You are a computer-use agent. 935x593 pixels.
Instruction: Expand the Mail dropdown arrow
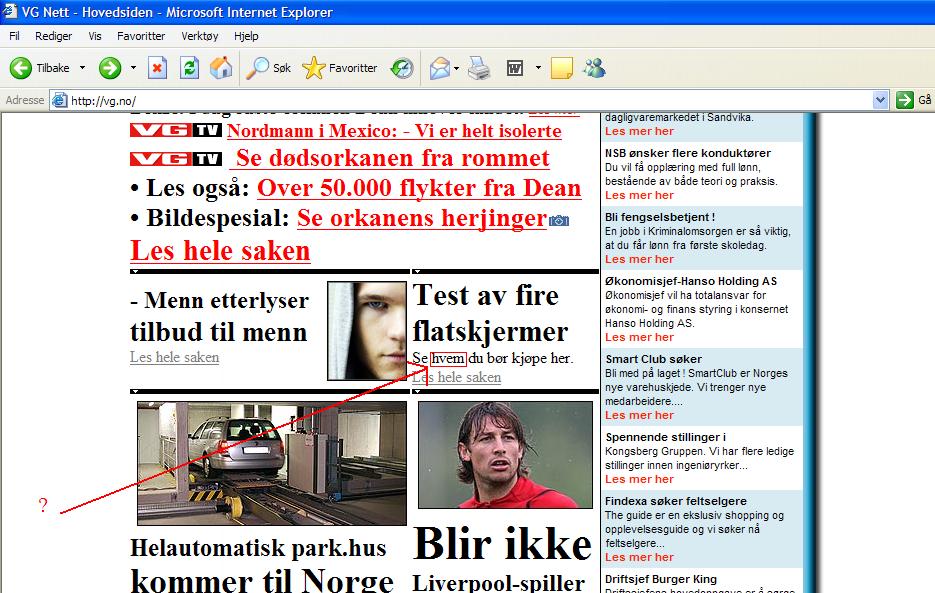pyautogui.click(x=456, y=68)
